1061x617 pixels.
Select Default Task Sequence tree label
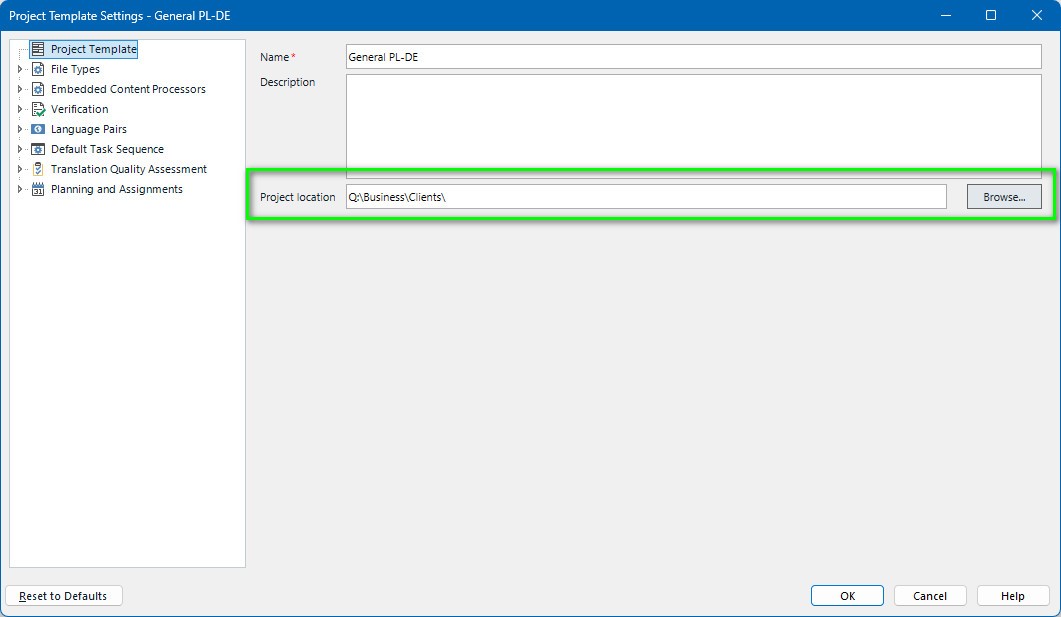pyautogui.click(x=107, y=149)
